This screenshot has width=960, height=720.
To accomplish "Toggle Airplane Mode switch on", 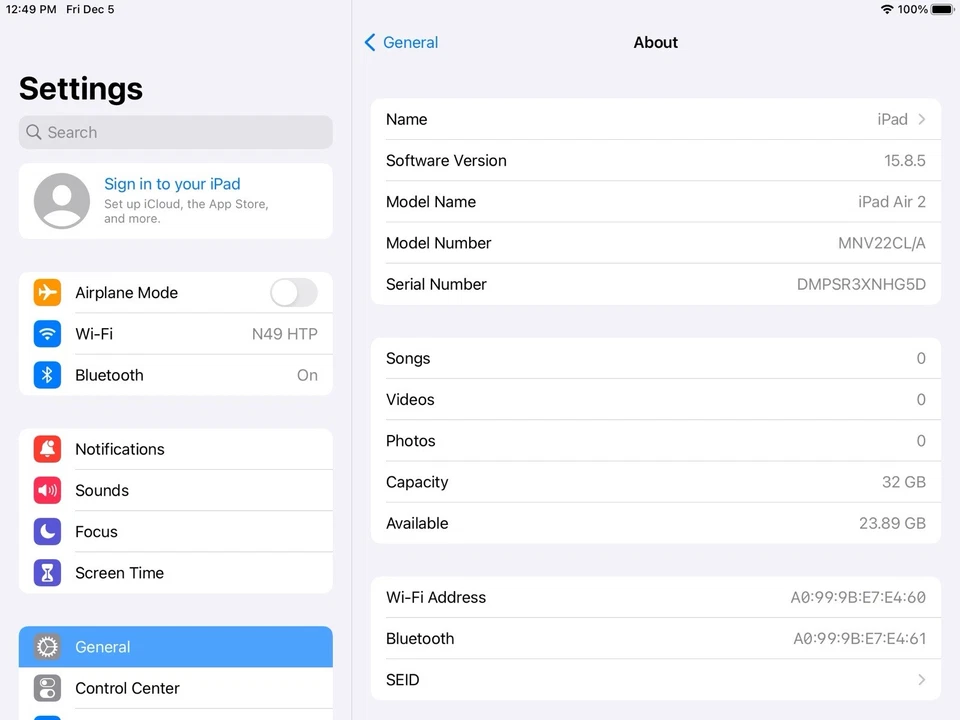I will tap(293, 292).
